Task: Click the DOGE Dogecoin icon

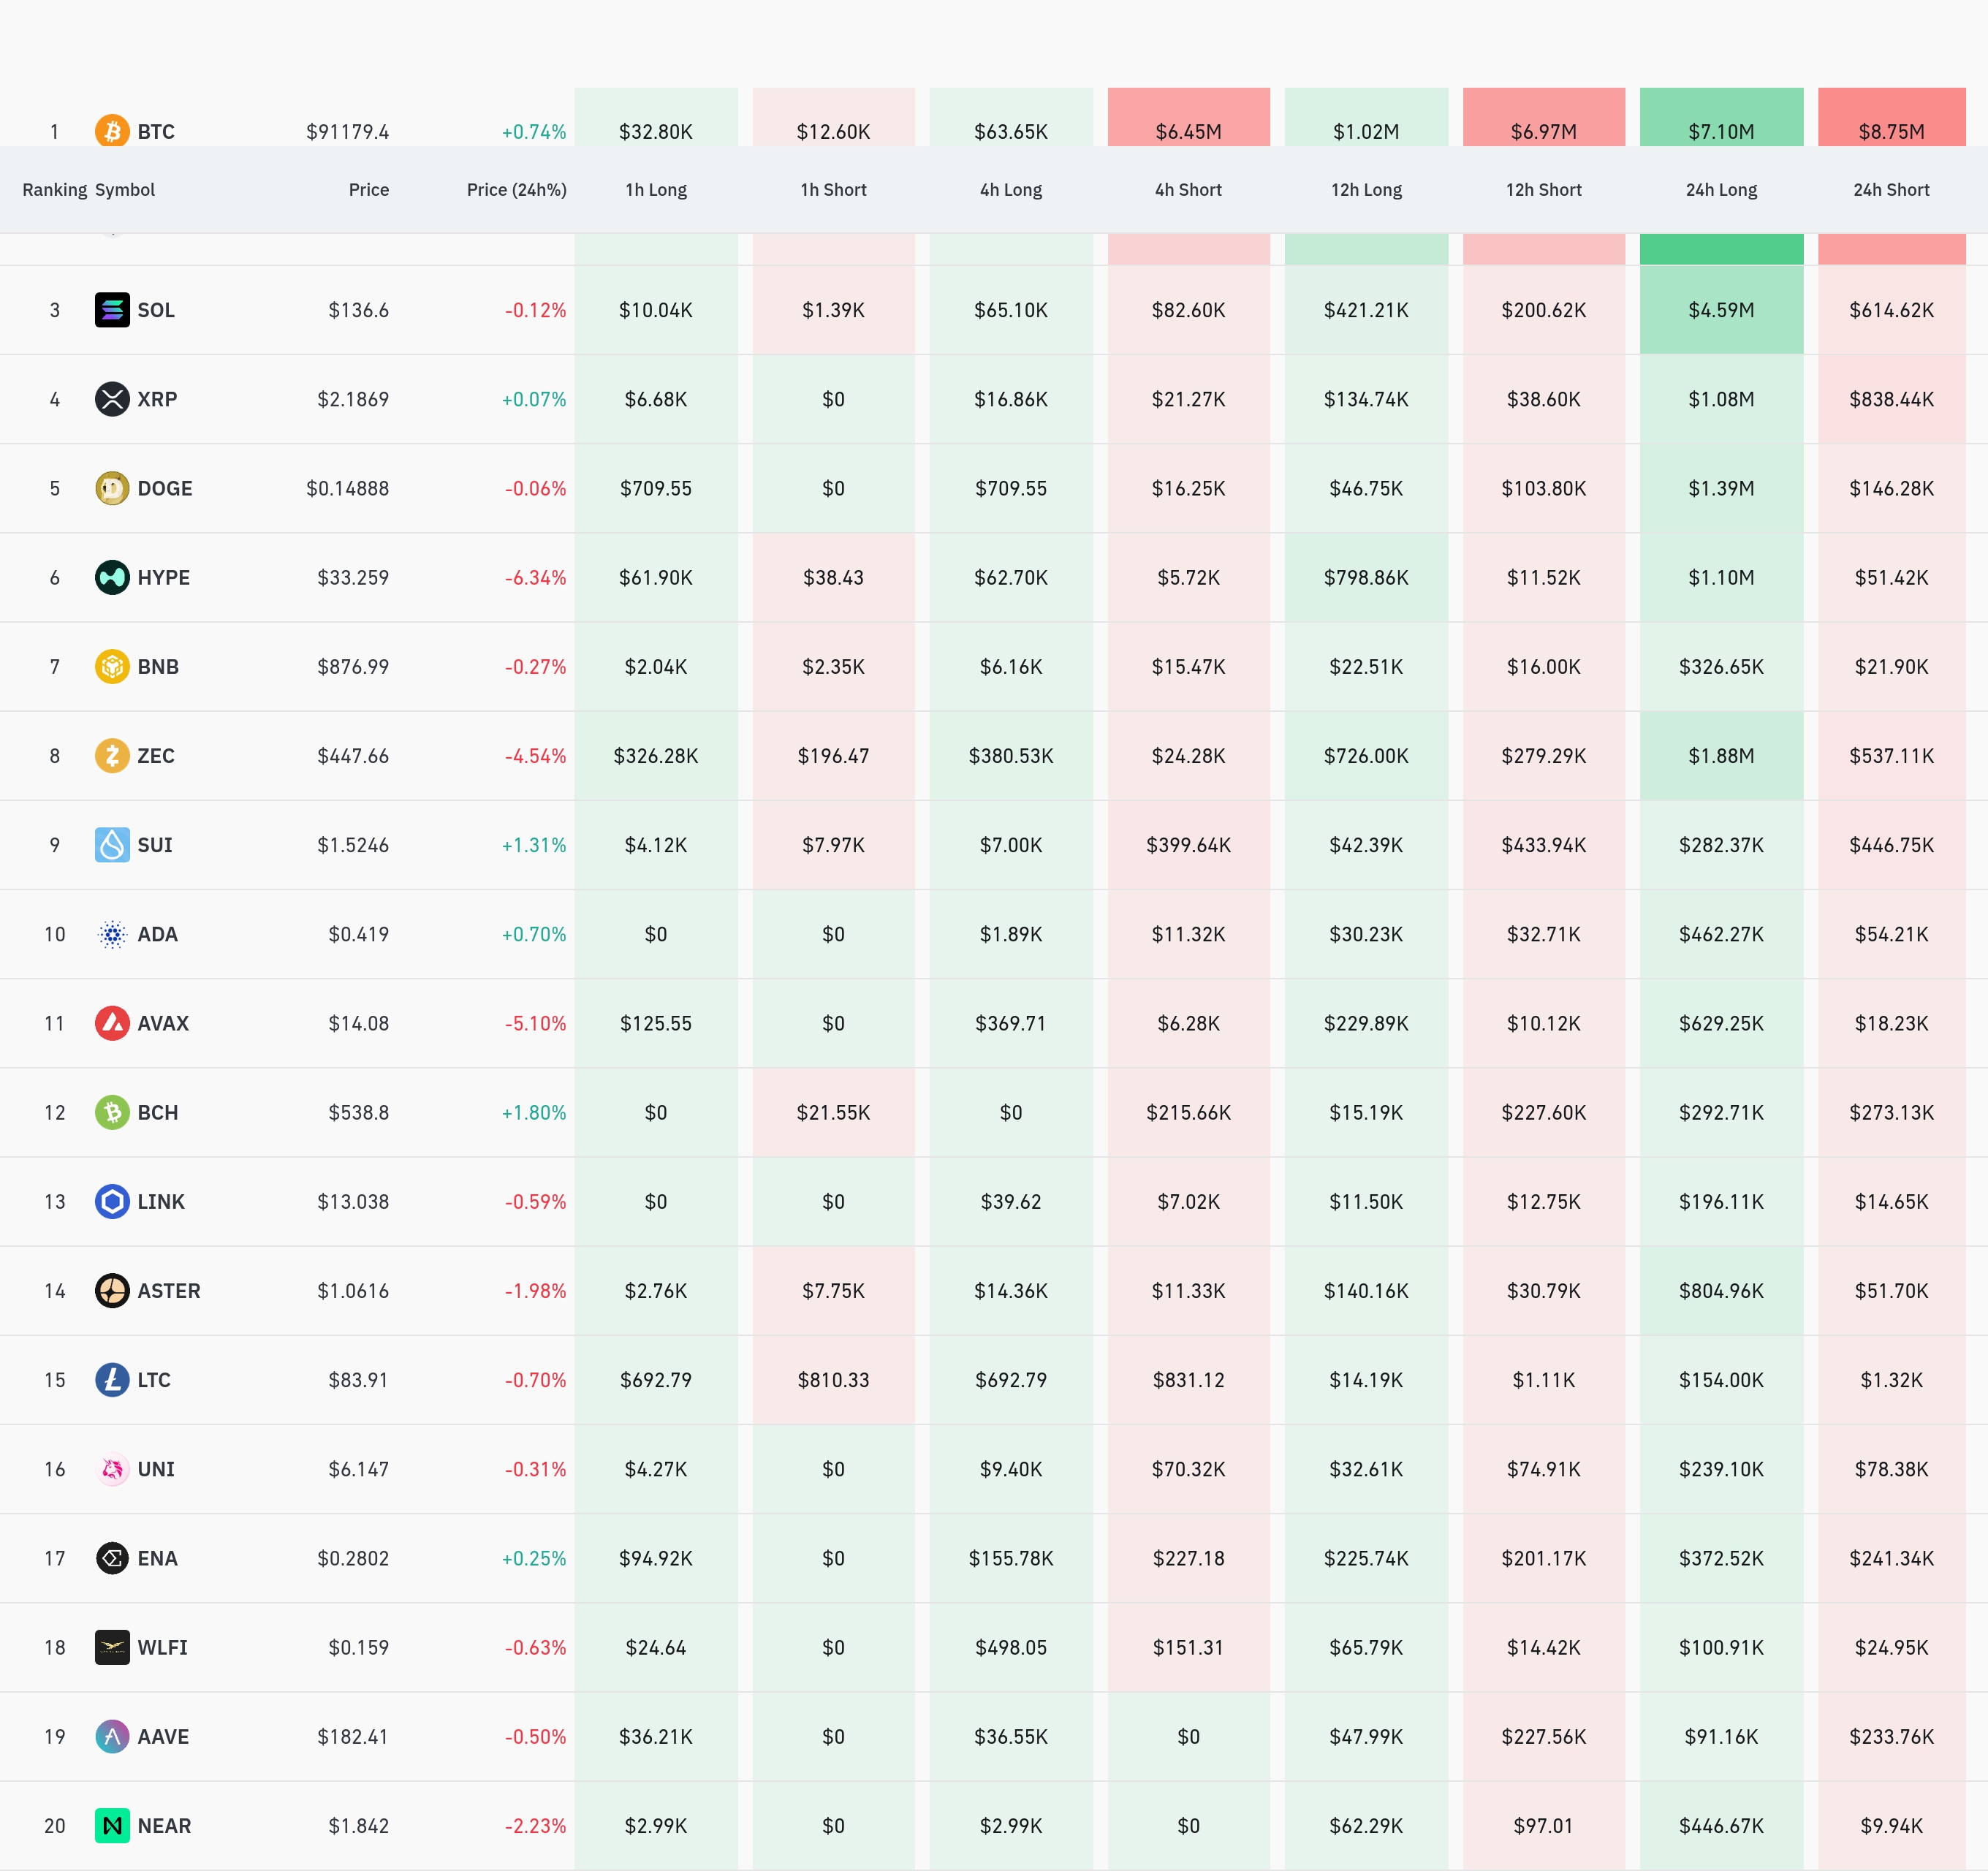Action: [x=112, y=488]
